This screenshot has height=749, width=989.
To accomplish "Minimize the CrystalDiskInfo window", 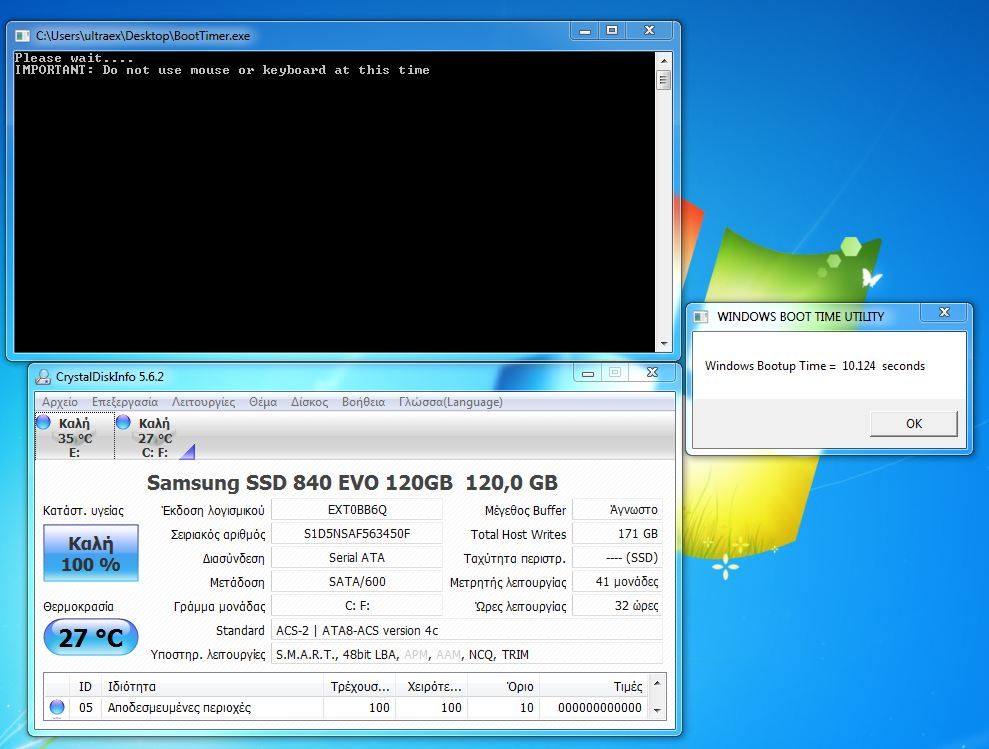I will coord(588,373).
